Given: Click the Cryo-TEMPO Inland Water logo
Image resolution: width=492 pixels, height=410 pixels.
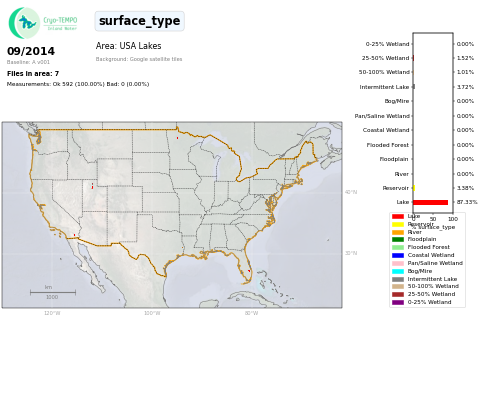Looking at the screenshot, I should [43, 23].
